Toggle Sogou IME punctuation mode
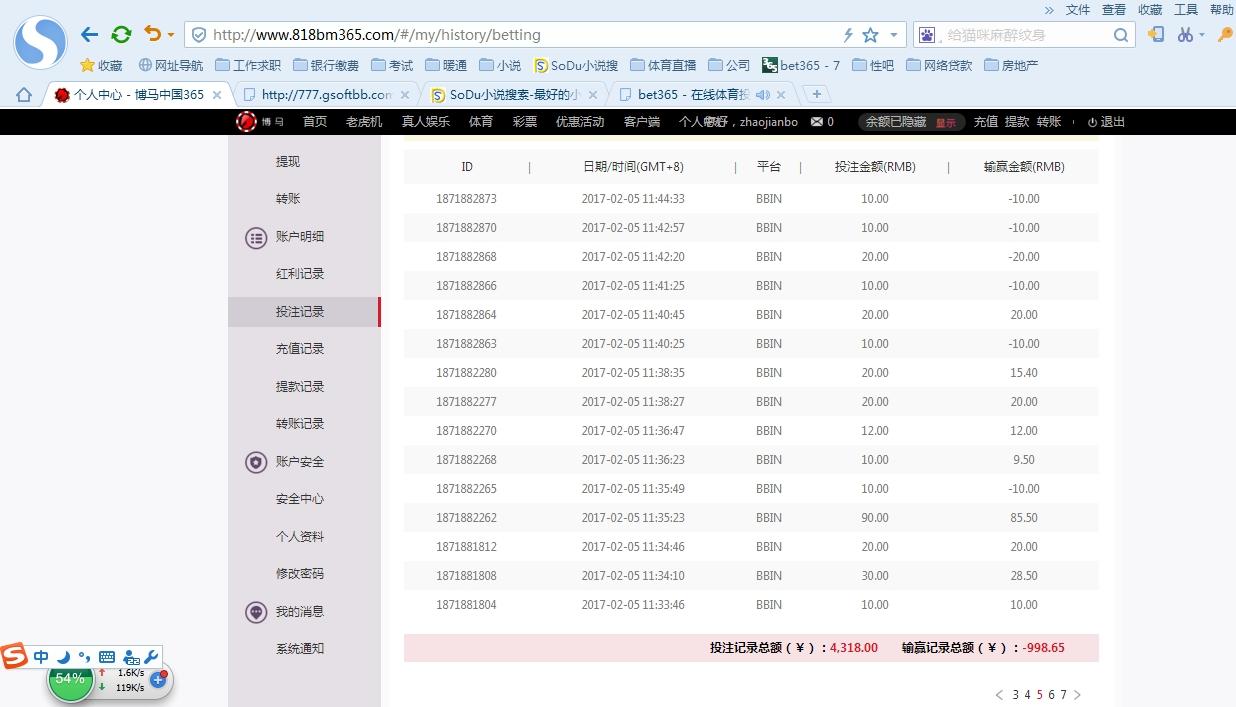Screen dimensions: 1236x707 84,657
